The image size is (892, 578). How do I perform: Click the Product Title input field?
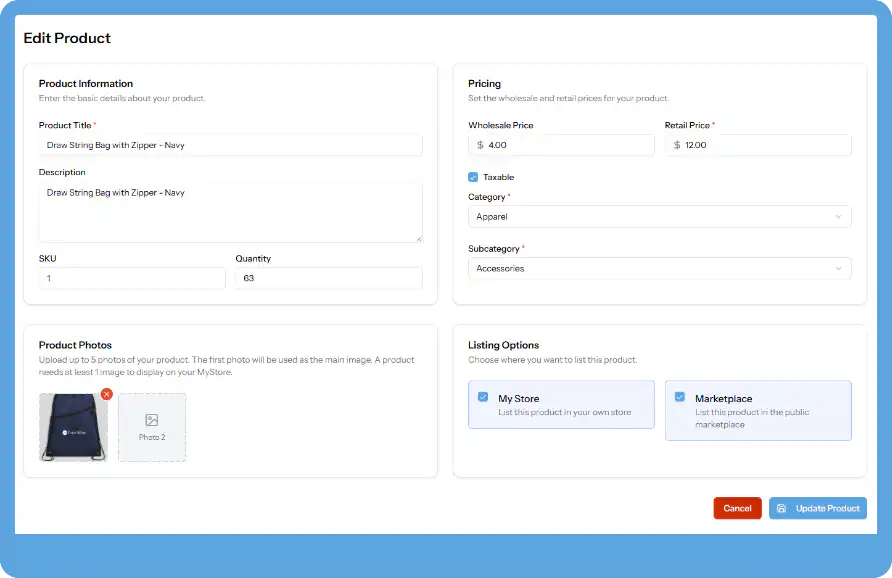pyautogui.click(x=231, y=144)
